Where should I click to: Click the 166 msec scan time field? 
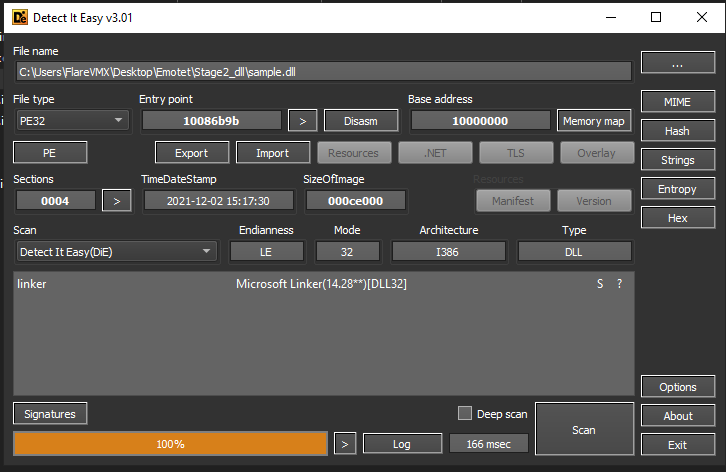(x=488, y=444)
